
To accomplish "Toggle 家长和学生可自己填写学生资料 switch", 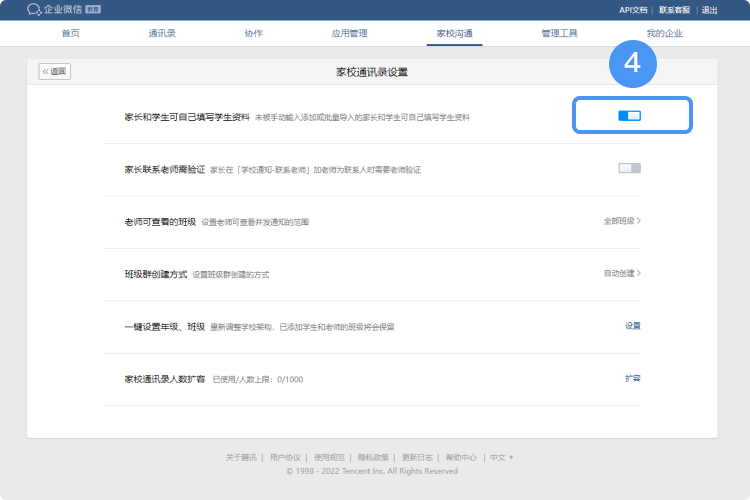I will 629,116.
